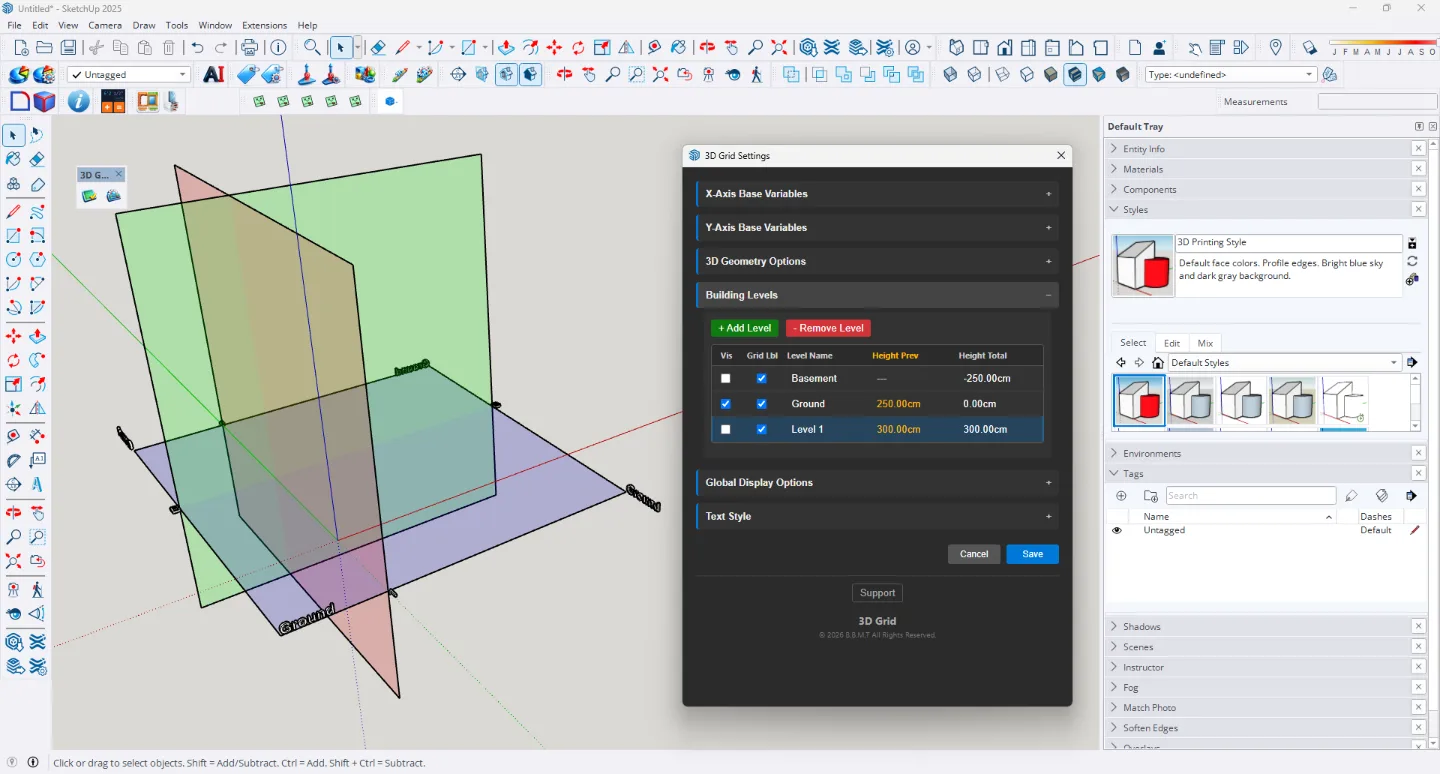Click the AI toolbar icon
Screen dimensions: 1440x774
coord(213,74)
